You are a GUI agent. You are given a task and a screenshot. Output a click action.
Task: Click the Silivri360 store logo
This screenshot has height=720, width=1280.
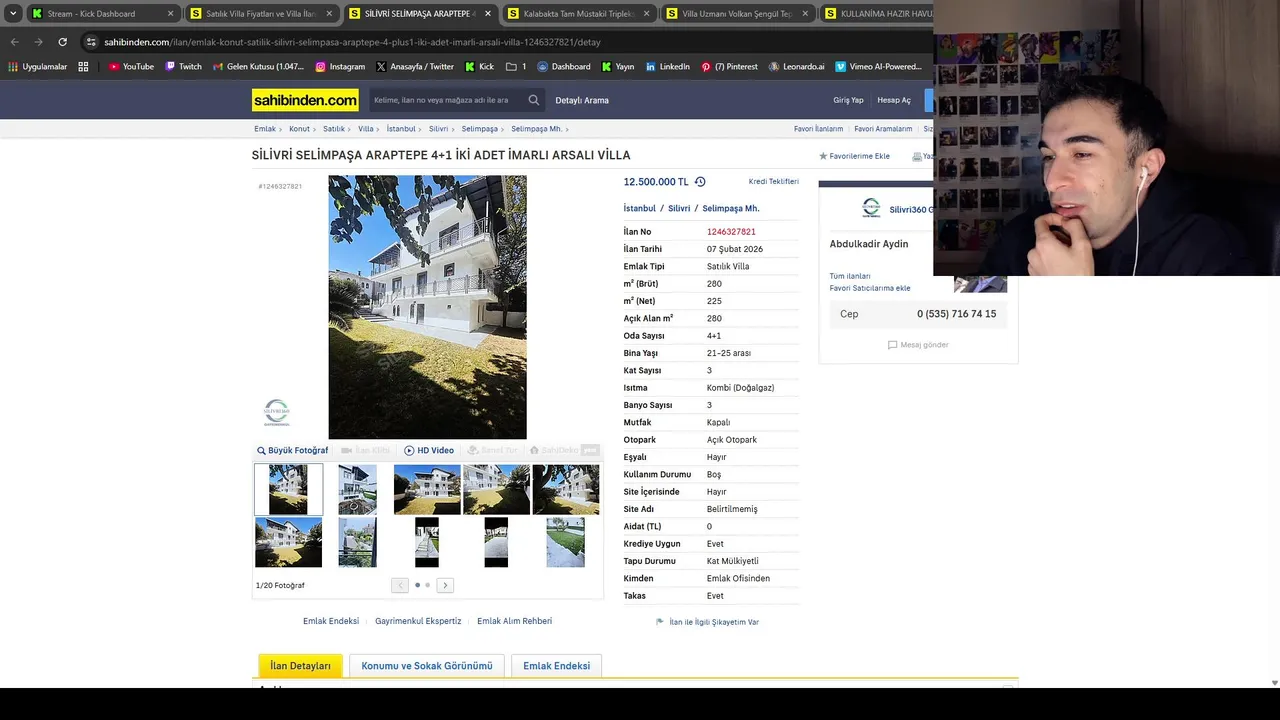[871, 208]
